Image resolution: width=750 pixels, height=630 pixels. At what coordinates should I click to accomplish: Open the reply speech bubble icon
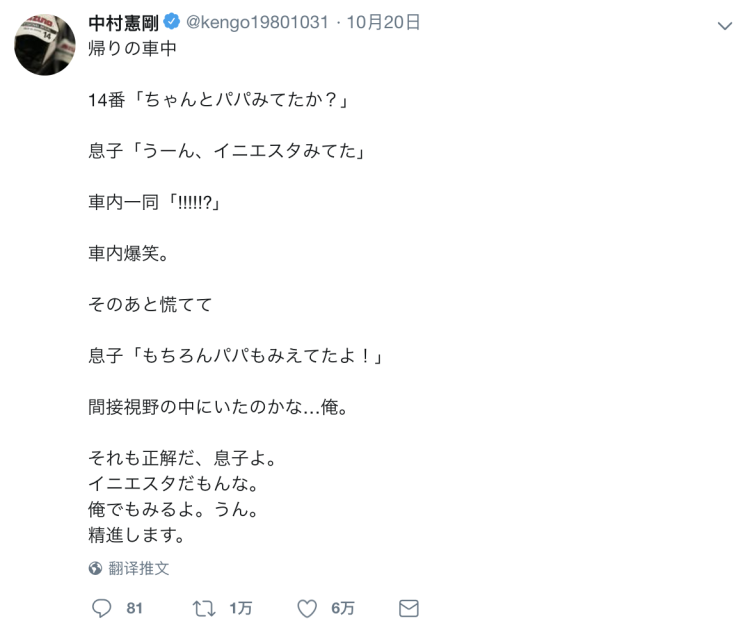click(101, 608)
